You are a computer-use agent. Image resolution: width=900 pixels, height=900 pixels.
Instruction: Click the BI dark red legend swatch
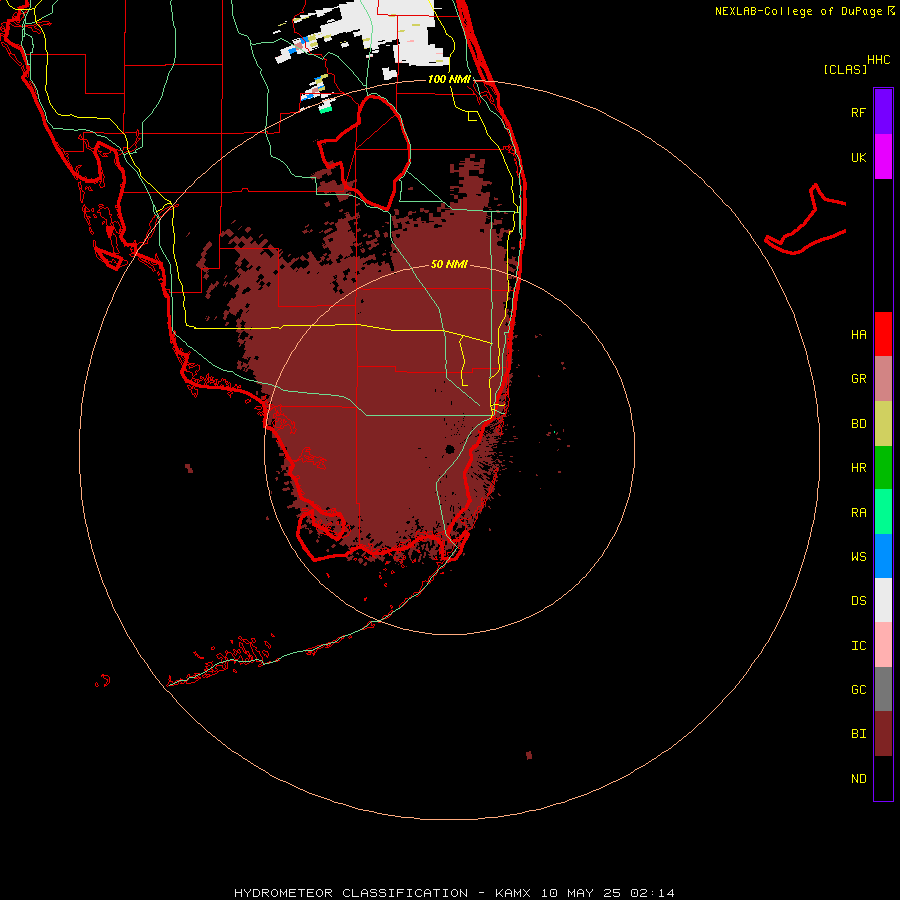[x=883, y=734]
